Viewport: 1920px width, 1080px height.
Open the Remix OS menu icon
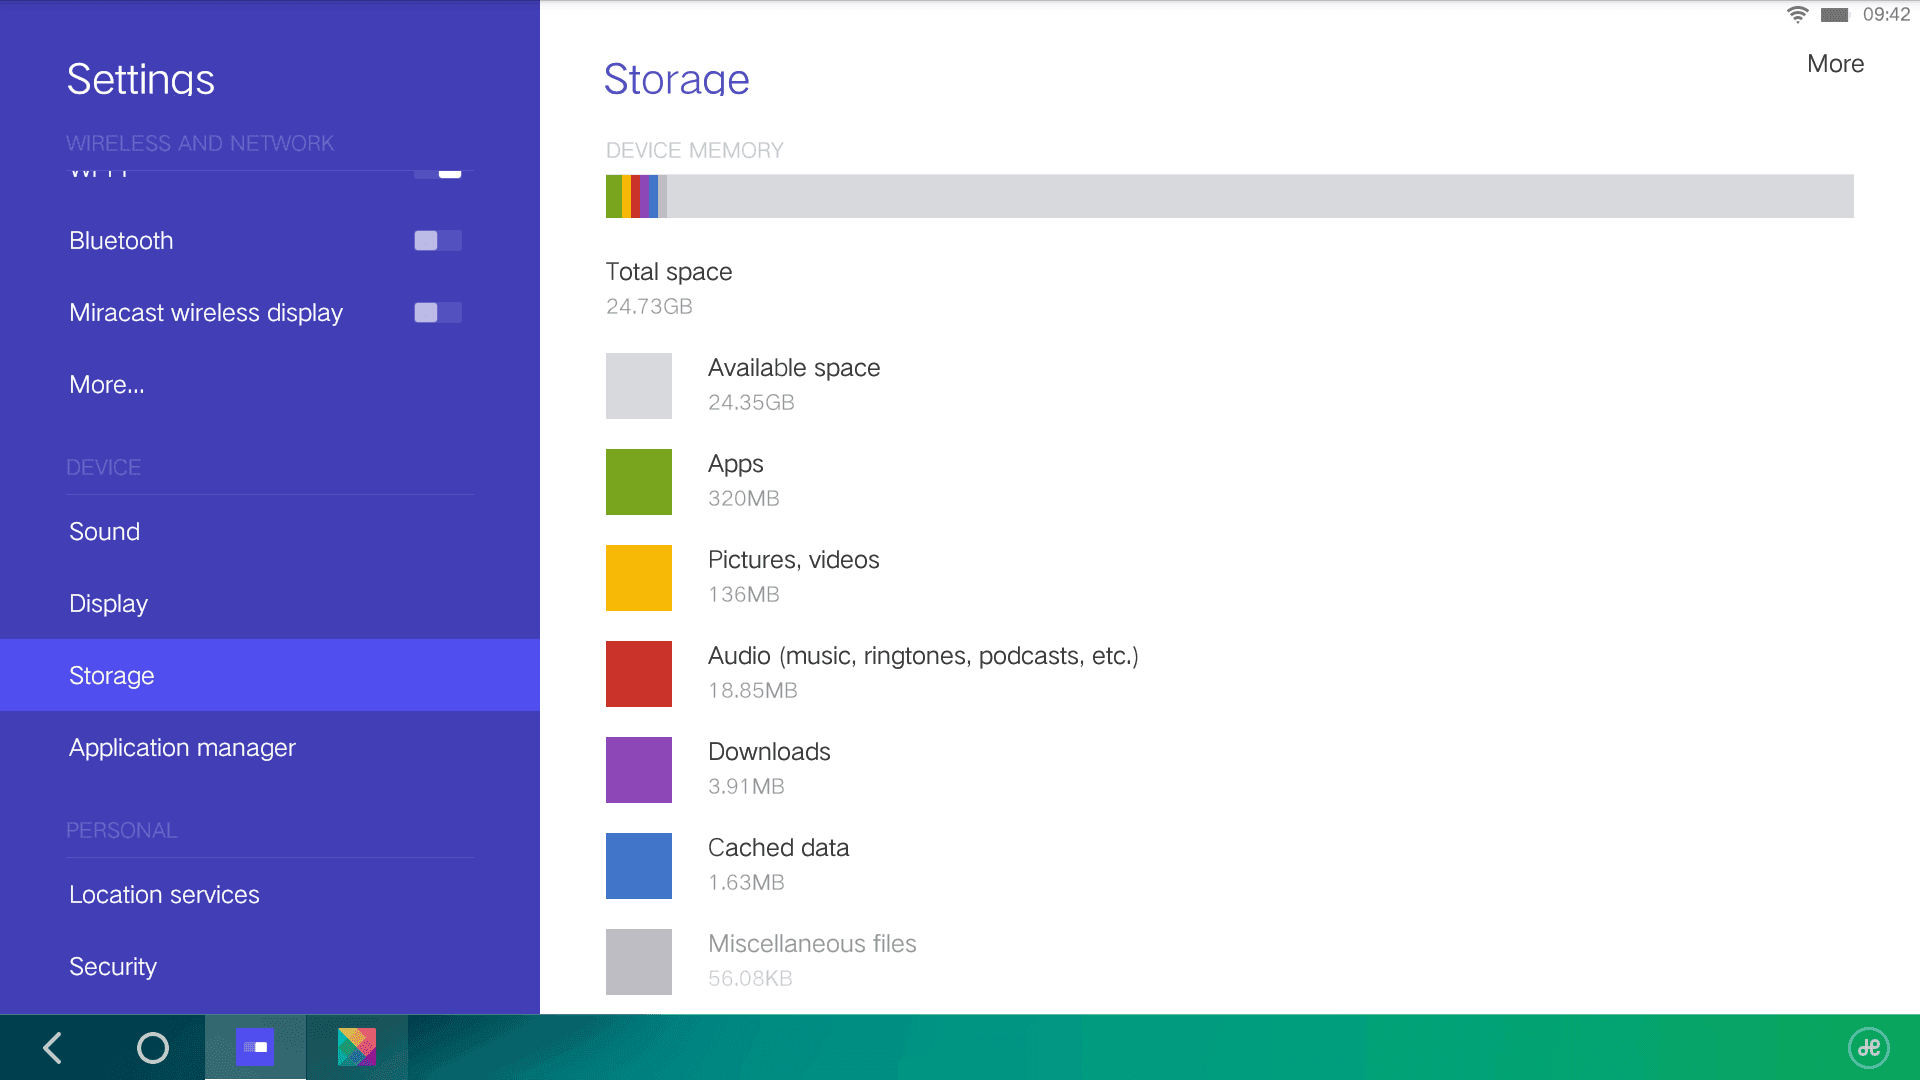tap(1868, 1048)
